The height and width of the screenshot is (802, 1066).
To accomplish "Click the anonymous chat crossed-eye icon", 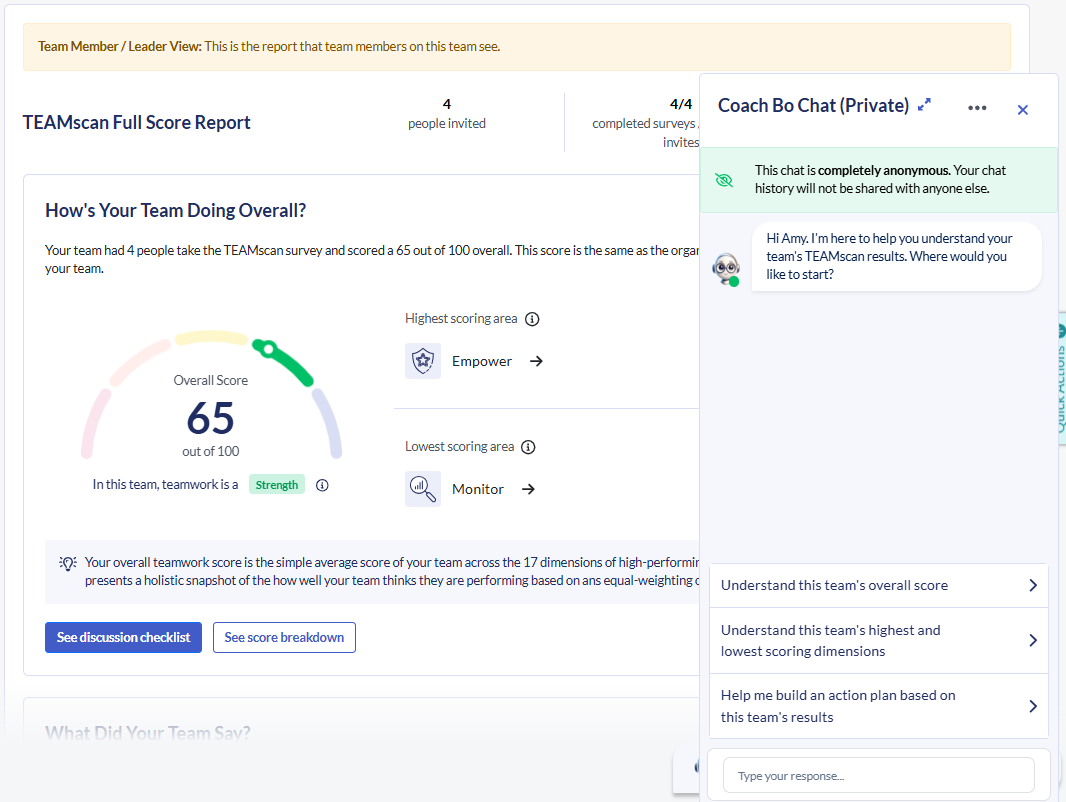I will coord(724,180).
